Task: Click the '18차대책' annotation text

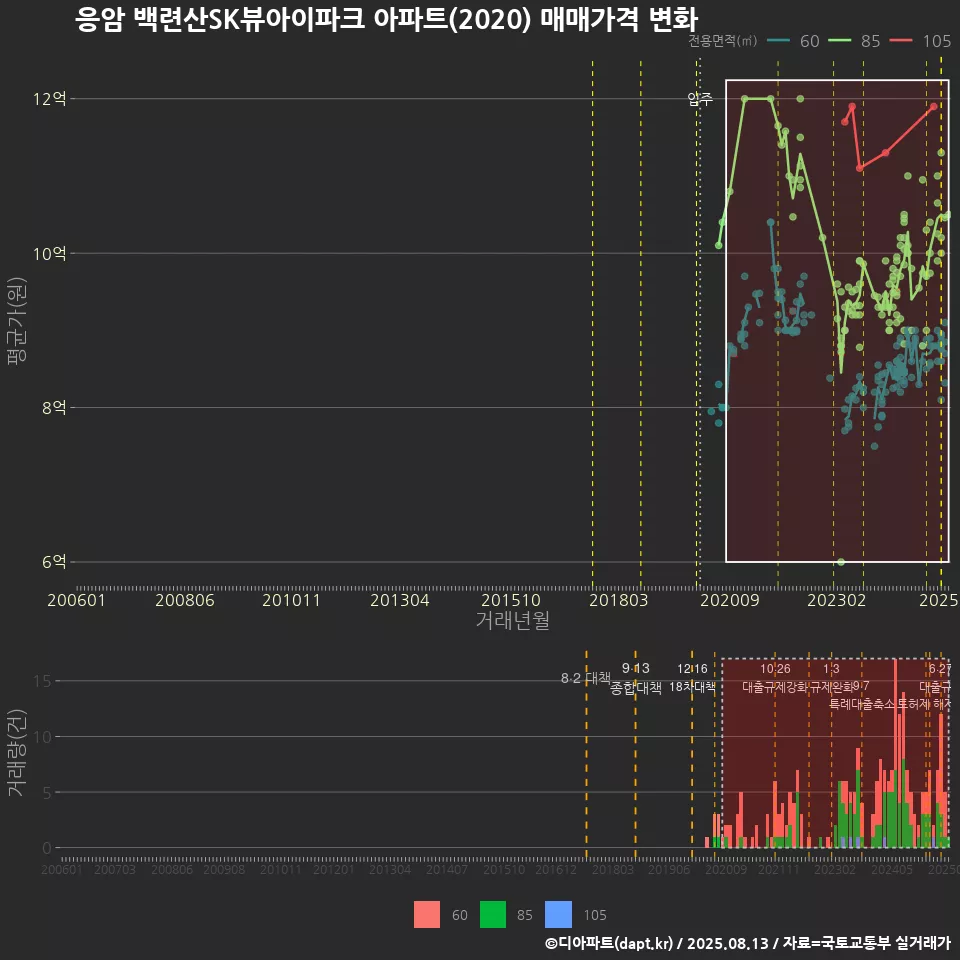Action: (x=692, y=687)
